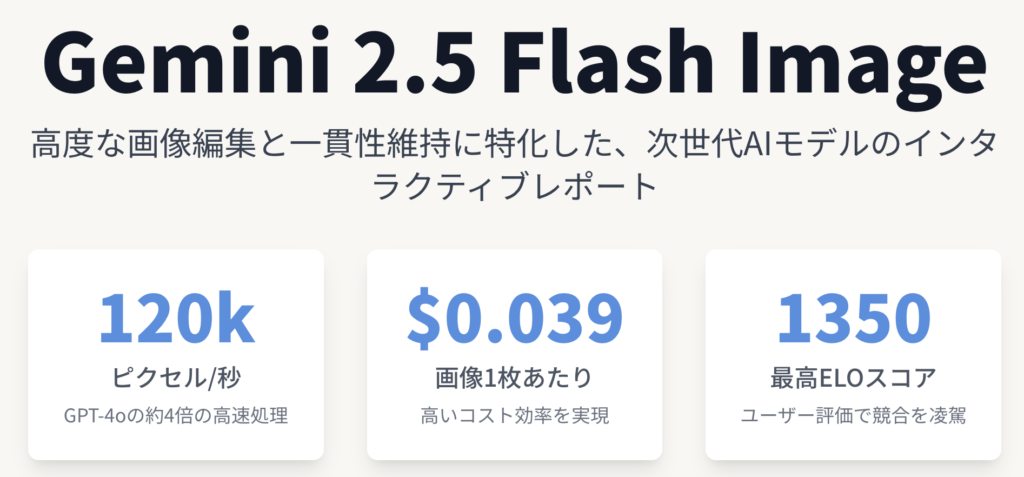Click the ピクセル/秒 label
The image size is (1024, 477).
pyautogui.click(x=175, y=379)
